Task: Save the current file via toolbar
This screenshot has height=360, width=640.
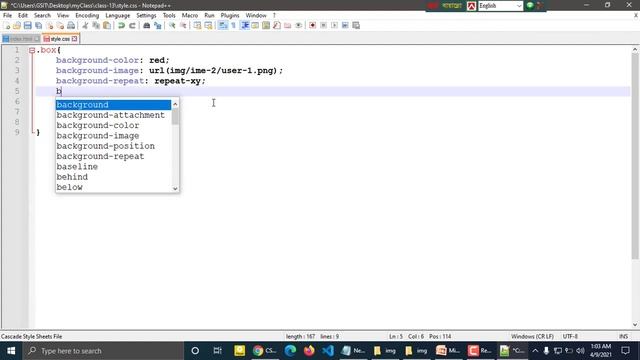Action: point(27,25)
